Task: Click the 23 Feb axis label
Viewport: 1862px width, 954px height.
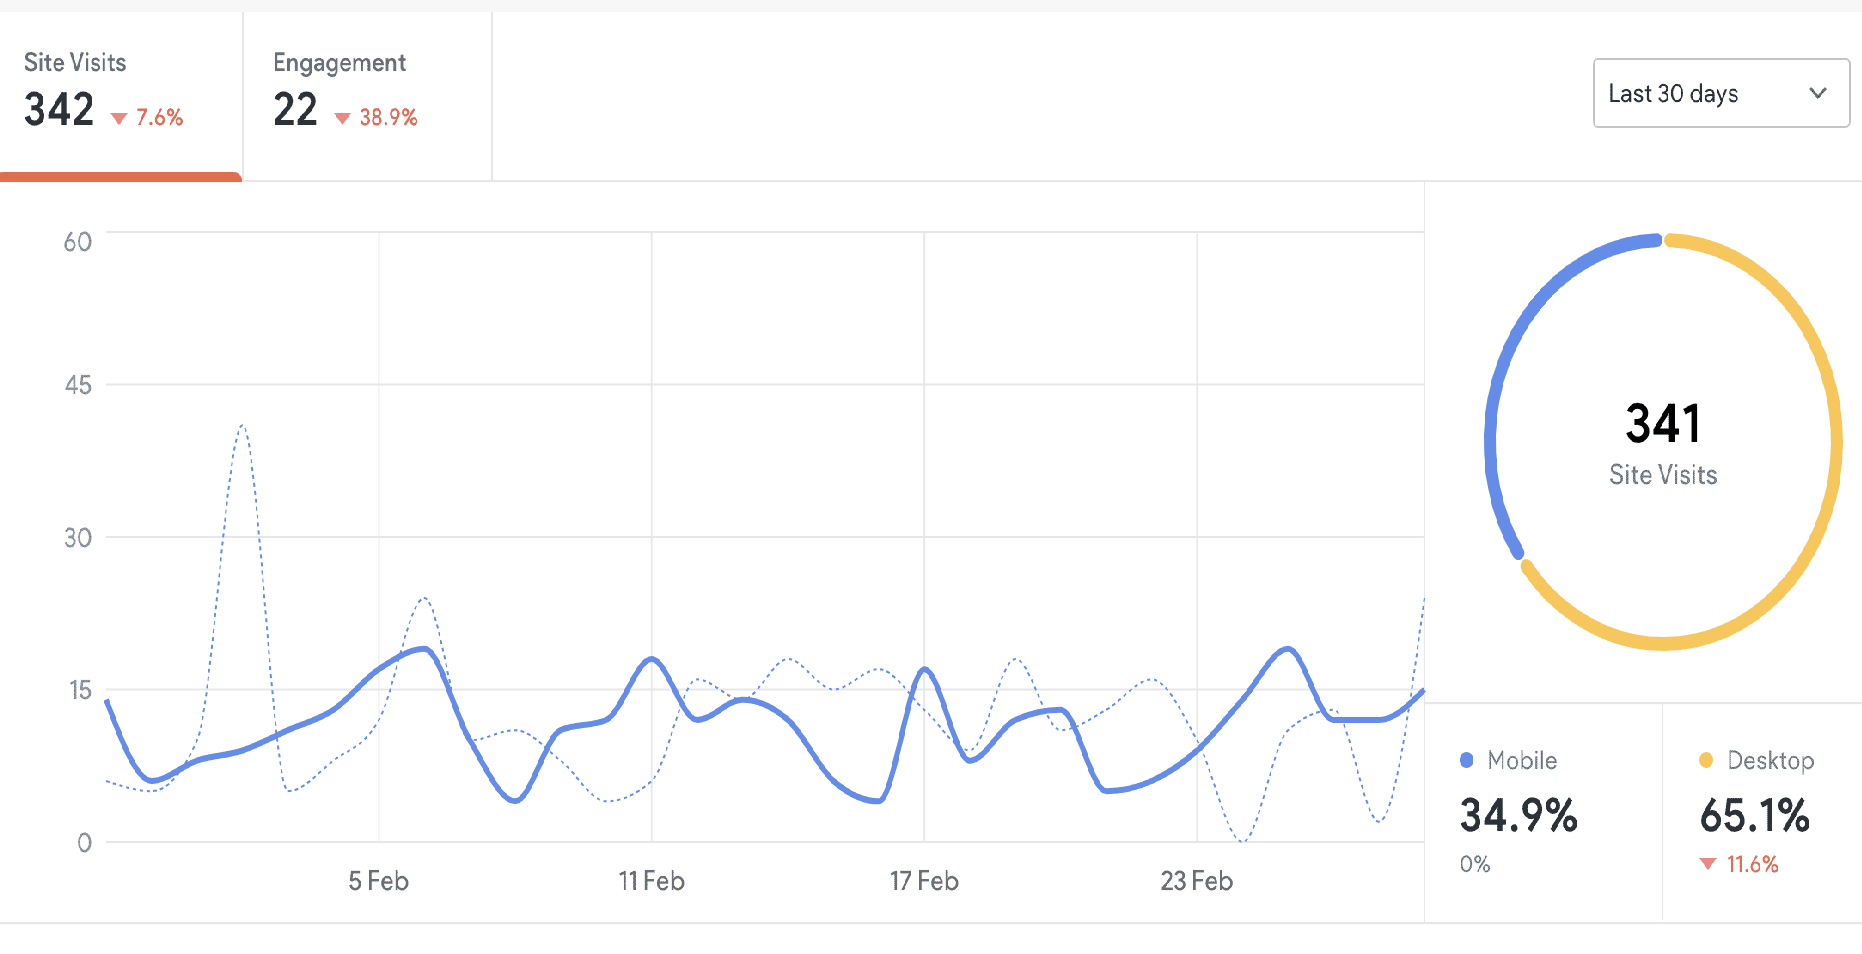Action: tap(1197, 881)
